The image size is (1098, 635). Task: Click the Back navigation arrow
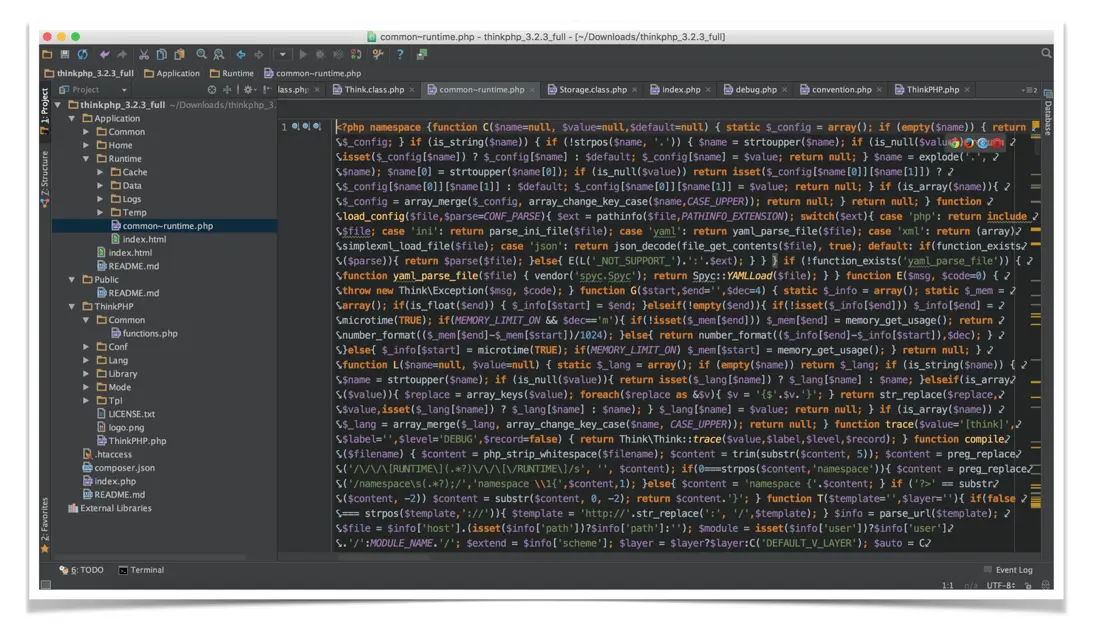pyautogui.click(x=241, y=55)
